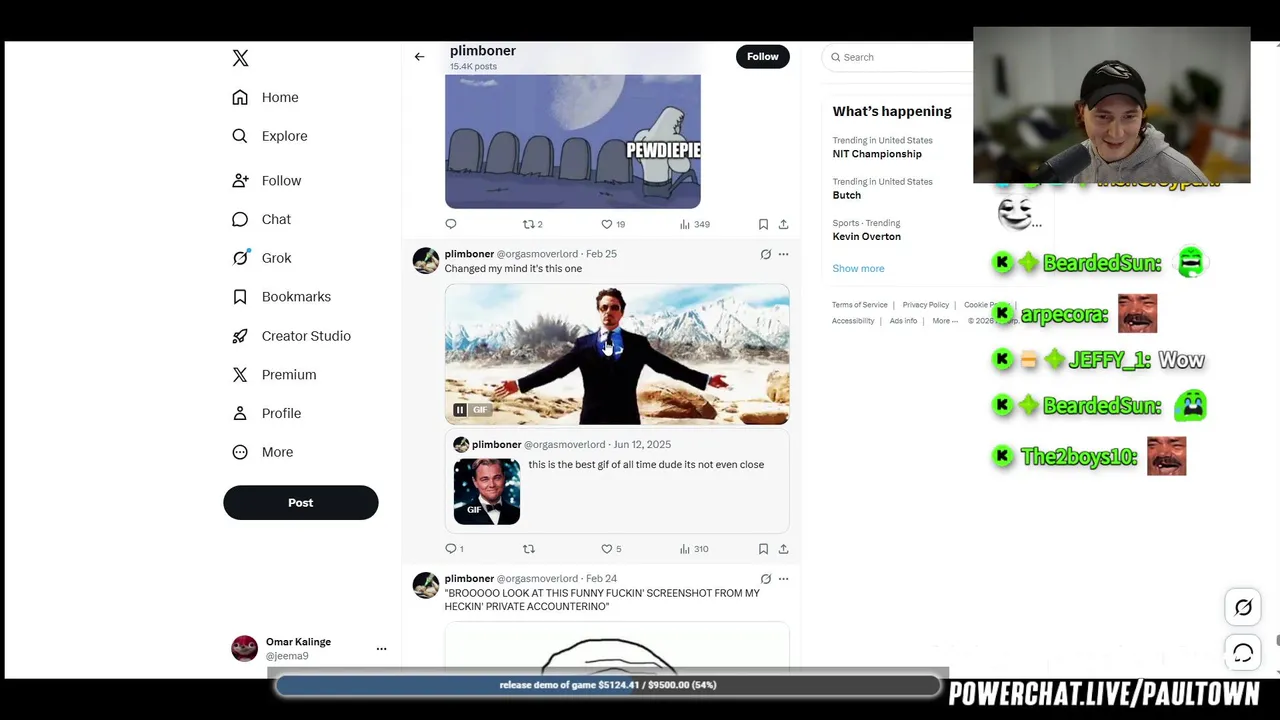Repost the post with 2 reposts

[x=532, y=224]
